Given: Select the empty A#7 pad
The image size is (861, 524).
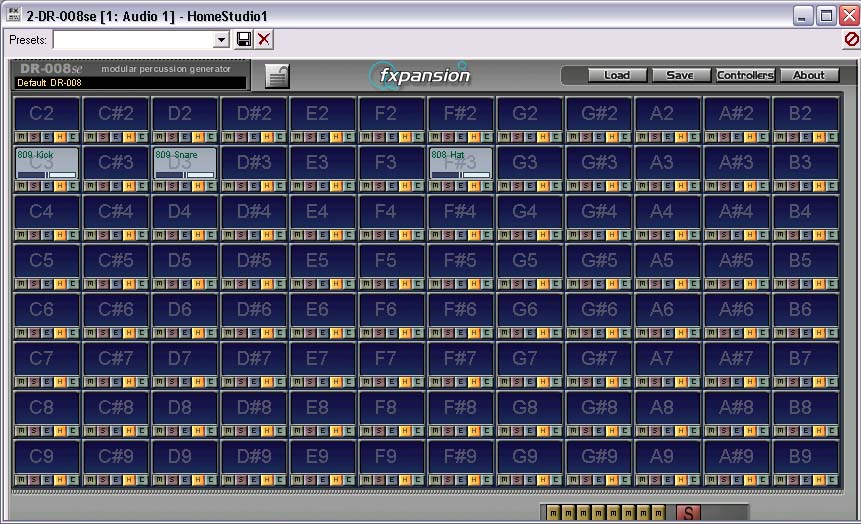Looking at the screenshot, I should [737, 359].
